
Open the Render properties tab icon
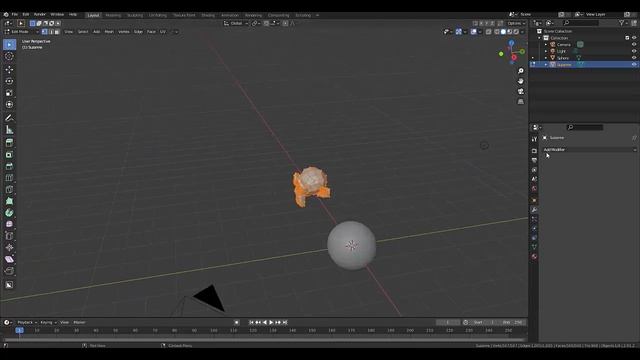[x=534, y=151]
